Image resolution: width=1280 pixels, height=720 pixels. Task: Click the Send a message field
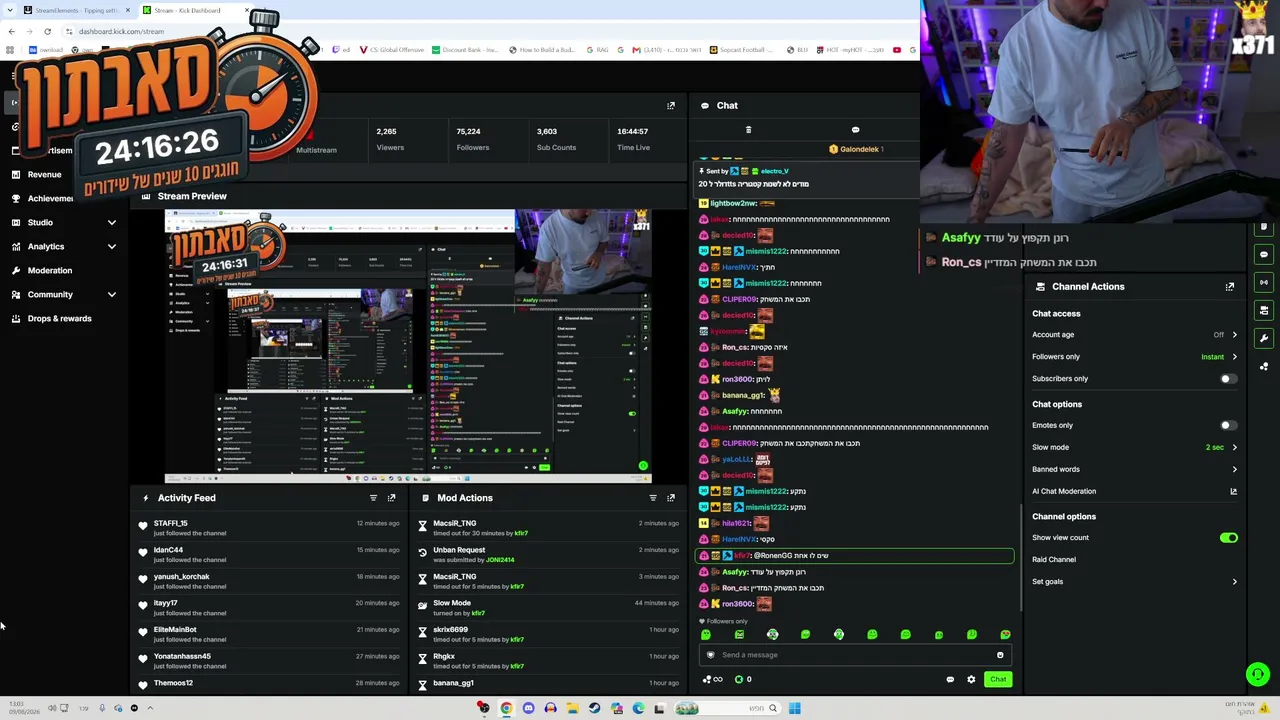tap(855, 655)
